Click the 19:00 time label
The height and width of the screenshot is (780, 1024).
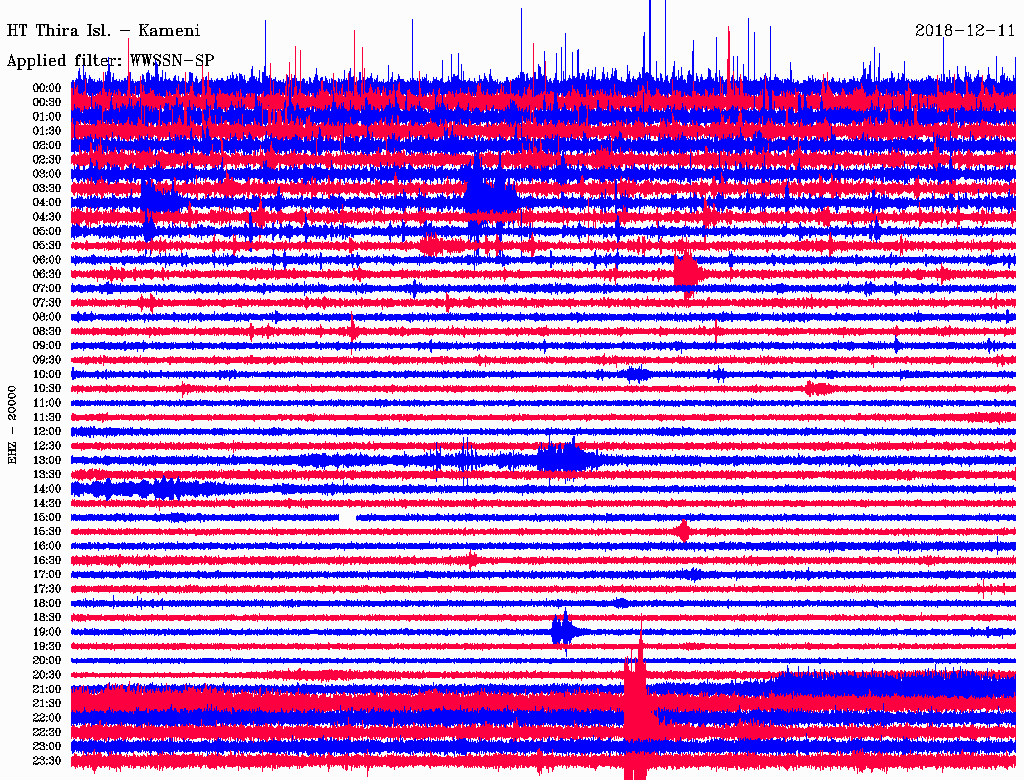pos(47,632)
